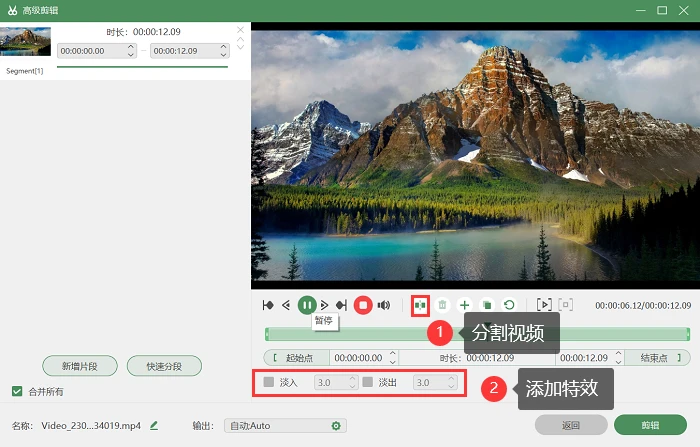Increase the 淡入 duration value

click(x=352, y=379)
